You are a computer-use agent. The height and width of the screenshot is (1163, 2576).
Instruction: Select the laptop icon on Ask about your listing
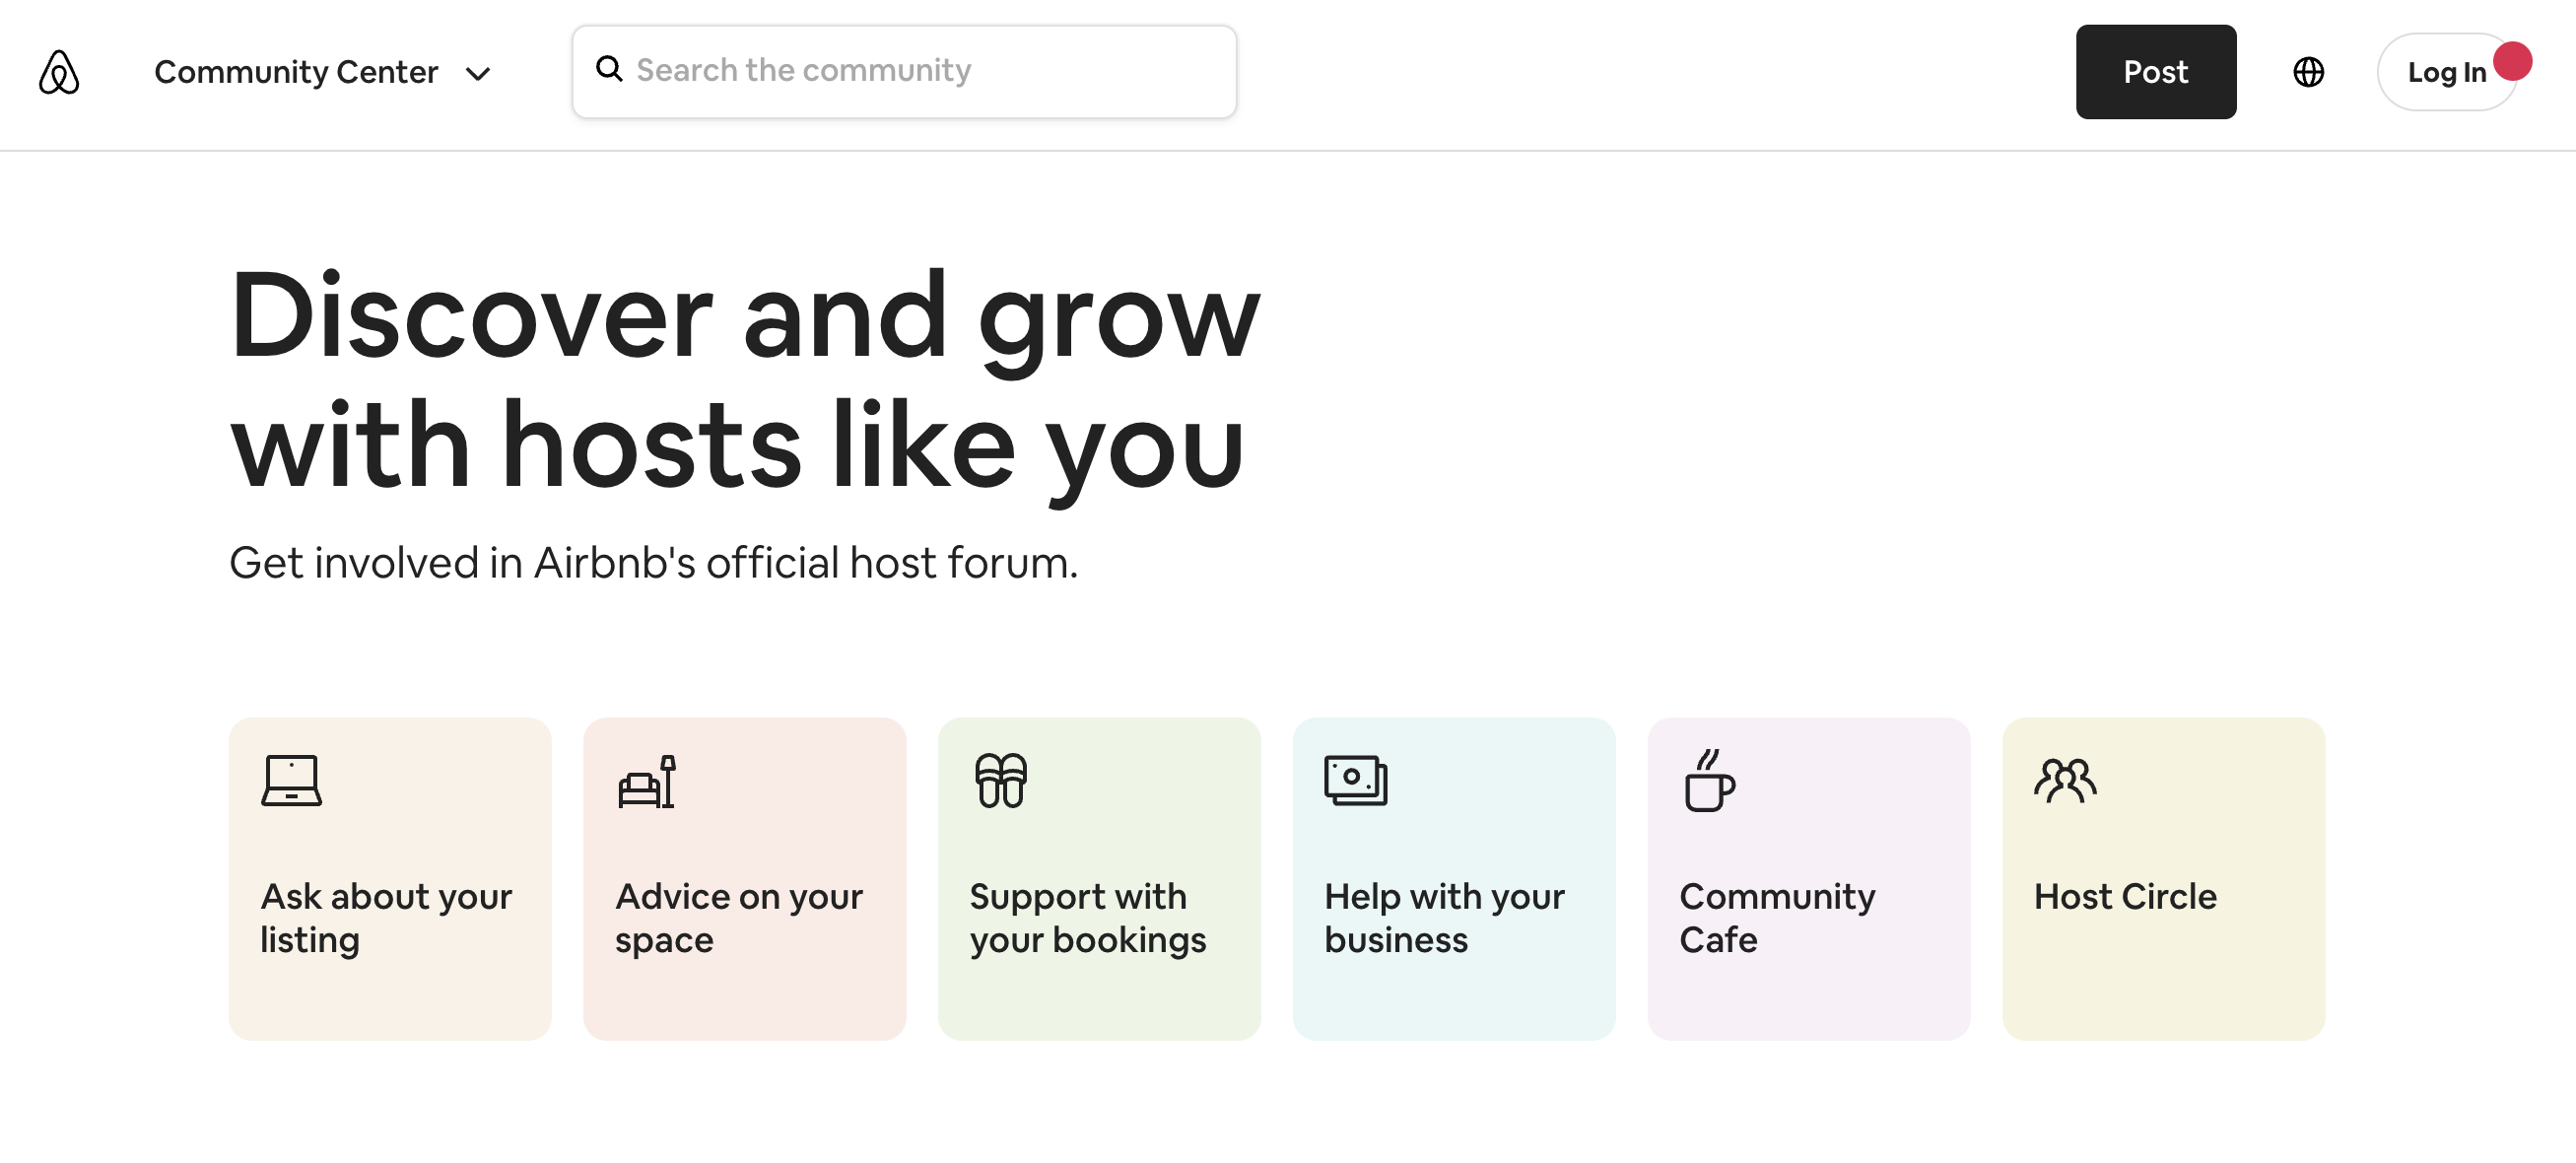click(x=291, y=781)
